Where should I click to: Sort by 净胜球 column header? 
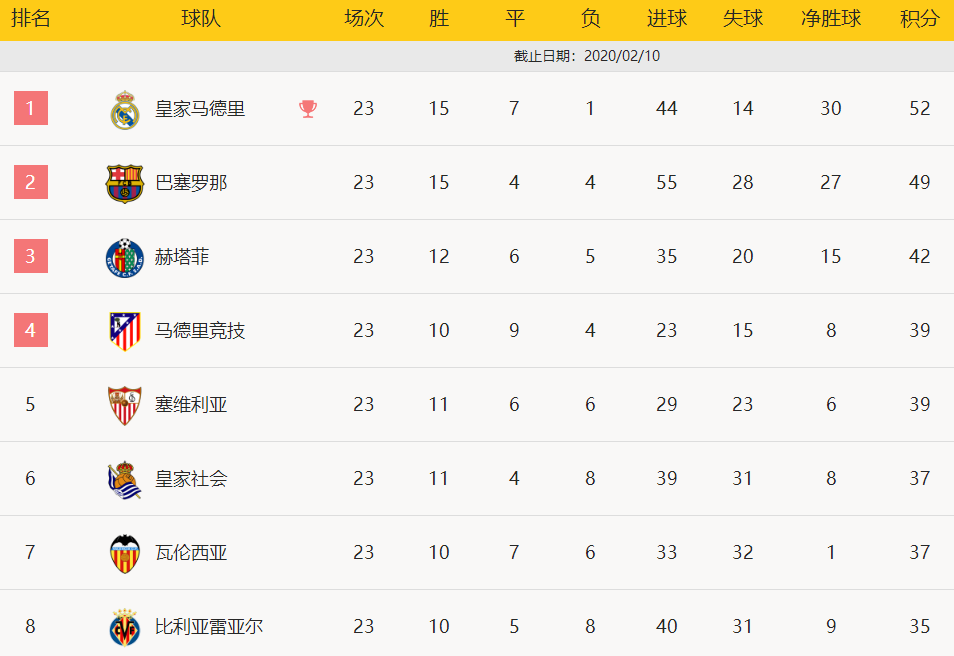click(830, 19)
